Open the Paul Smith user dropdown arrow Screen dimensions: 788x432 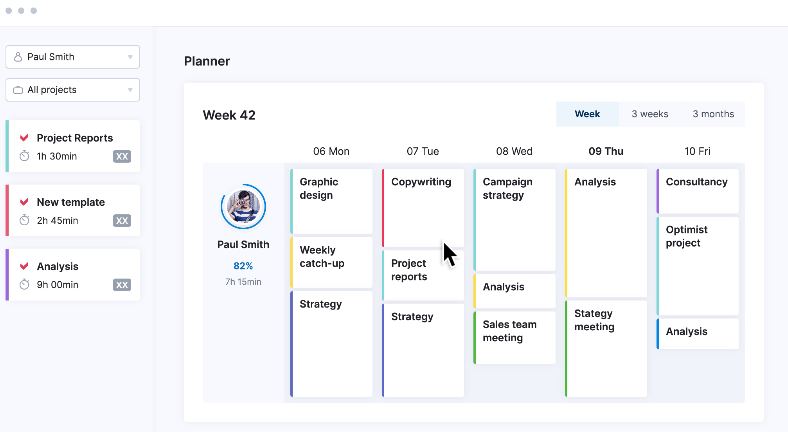point(130,57)
